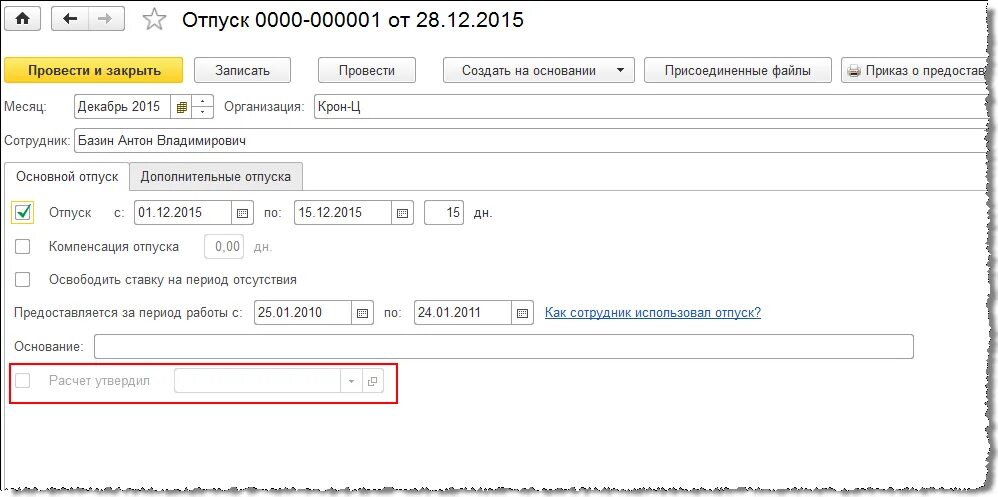Open the Расчет утвердил dropdown list

[351, 381]
